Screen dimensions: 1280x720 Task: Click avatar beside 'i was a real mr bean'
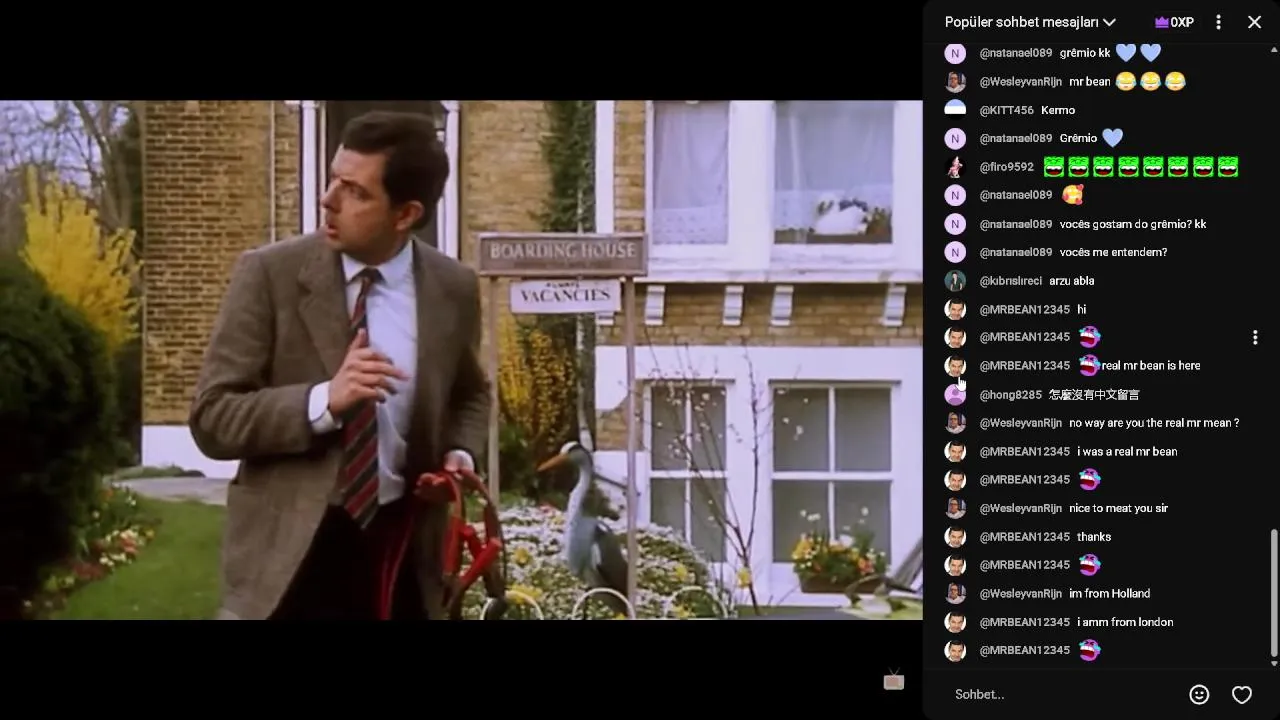tap(955, 452)
